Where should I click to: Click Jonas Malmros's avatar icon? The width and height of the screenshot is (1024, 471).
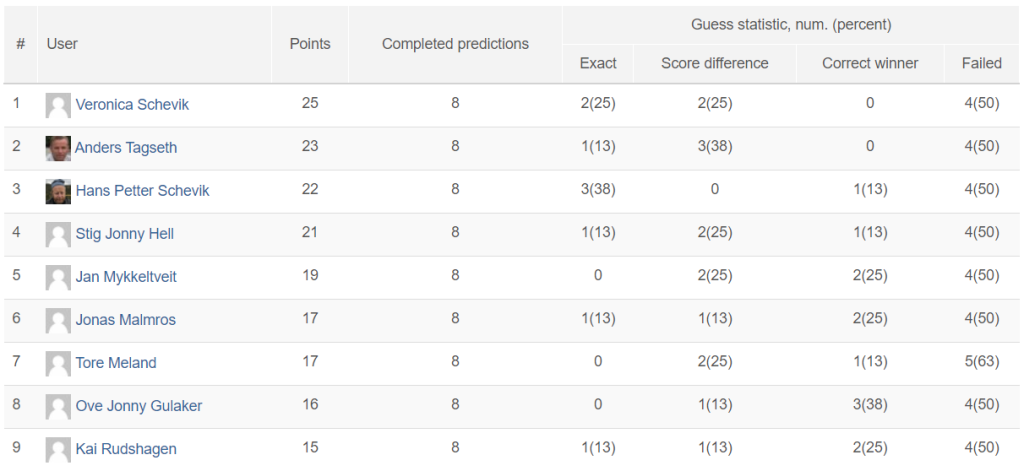[58, 321]
